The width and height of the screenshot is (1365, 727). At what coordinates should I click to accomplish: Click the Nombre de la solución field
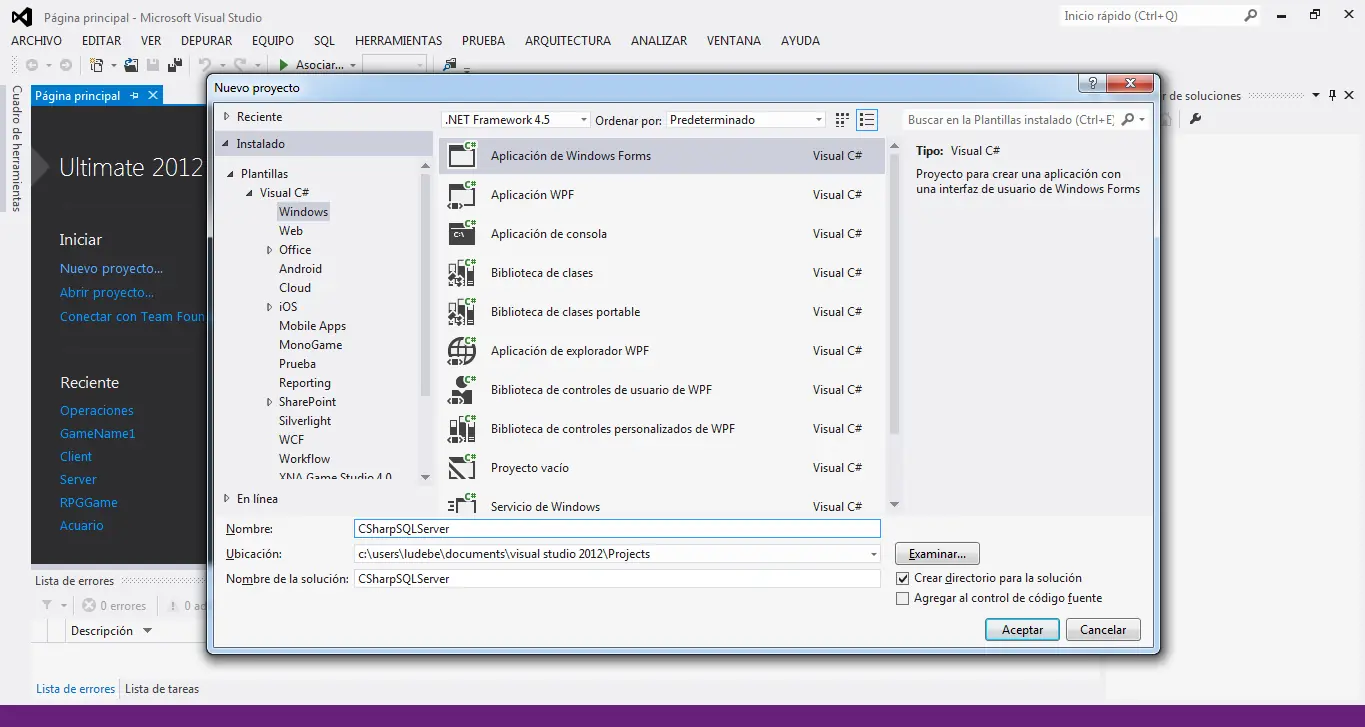pyautogui.click(x=617, y=579)
